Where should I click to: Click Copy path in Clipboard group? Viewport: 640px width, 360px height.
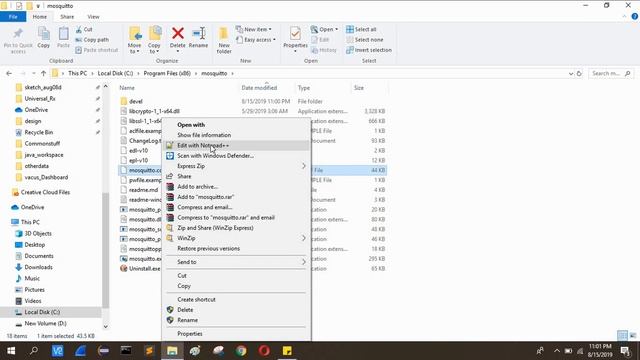point(92,40)
